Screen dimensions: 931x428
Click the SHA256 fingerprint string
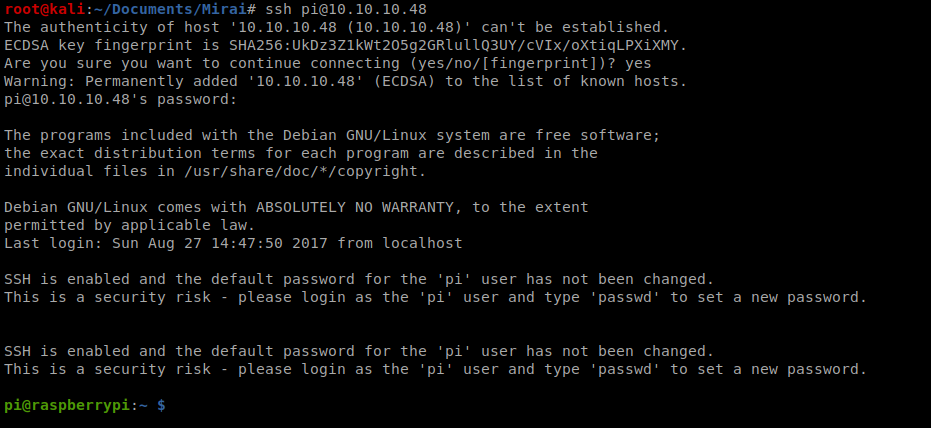click(458, 45)
